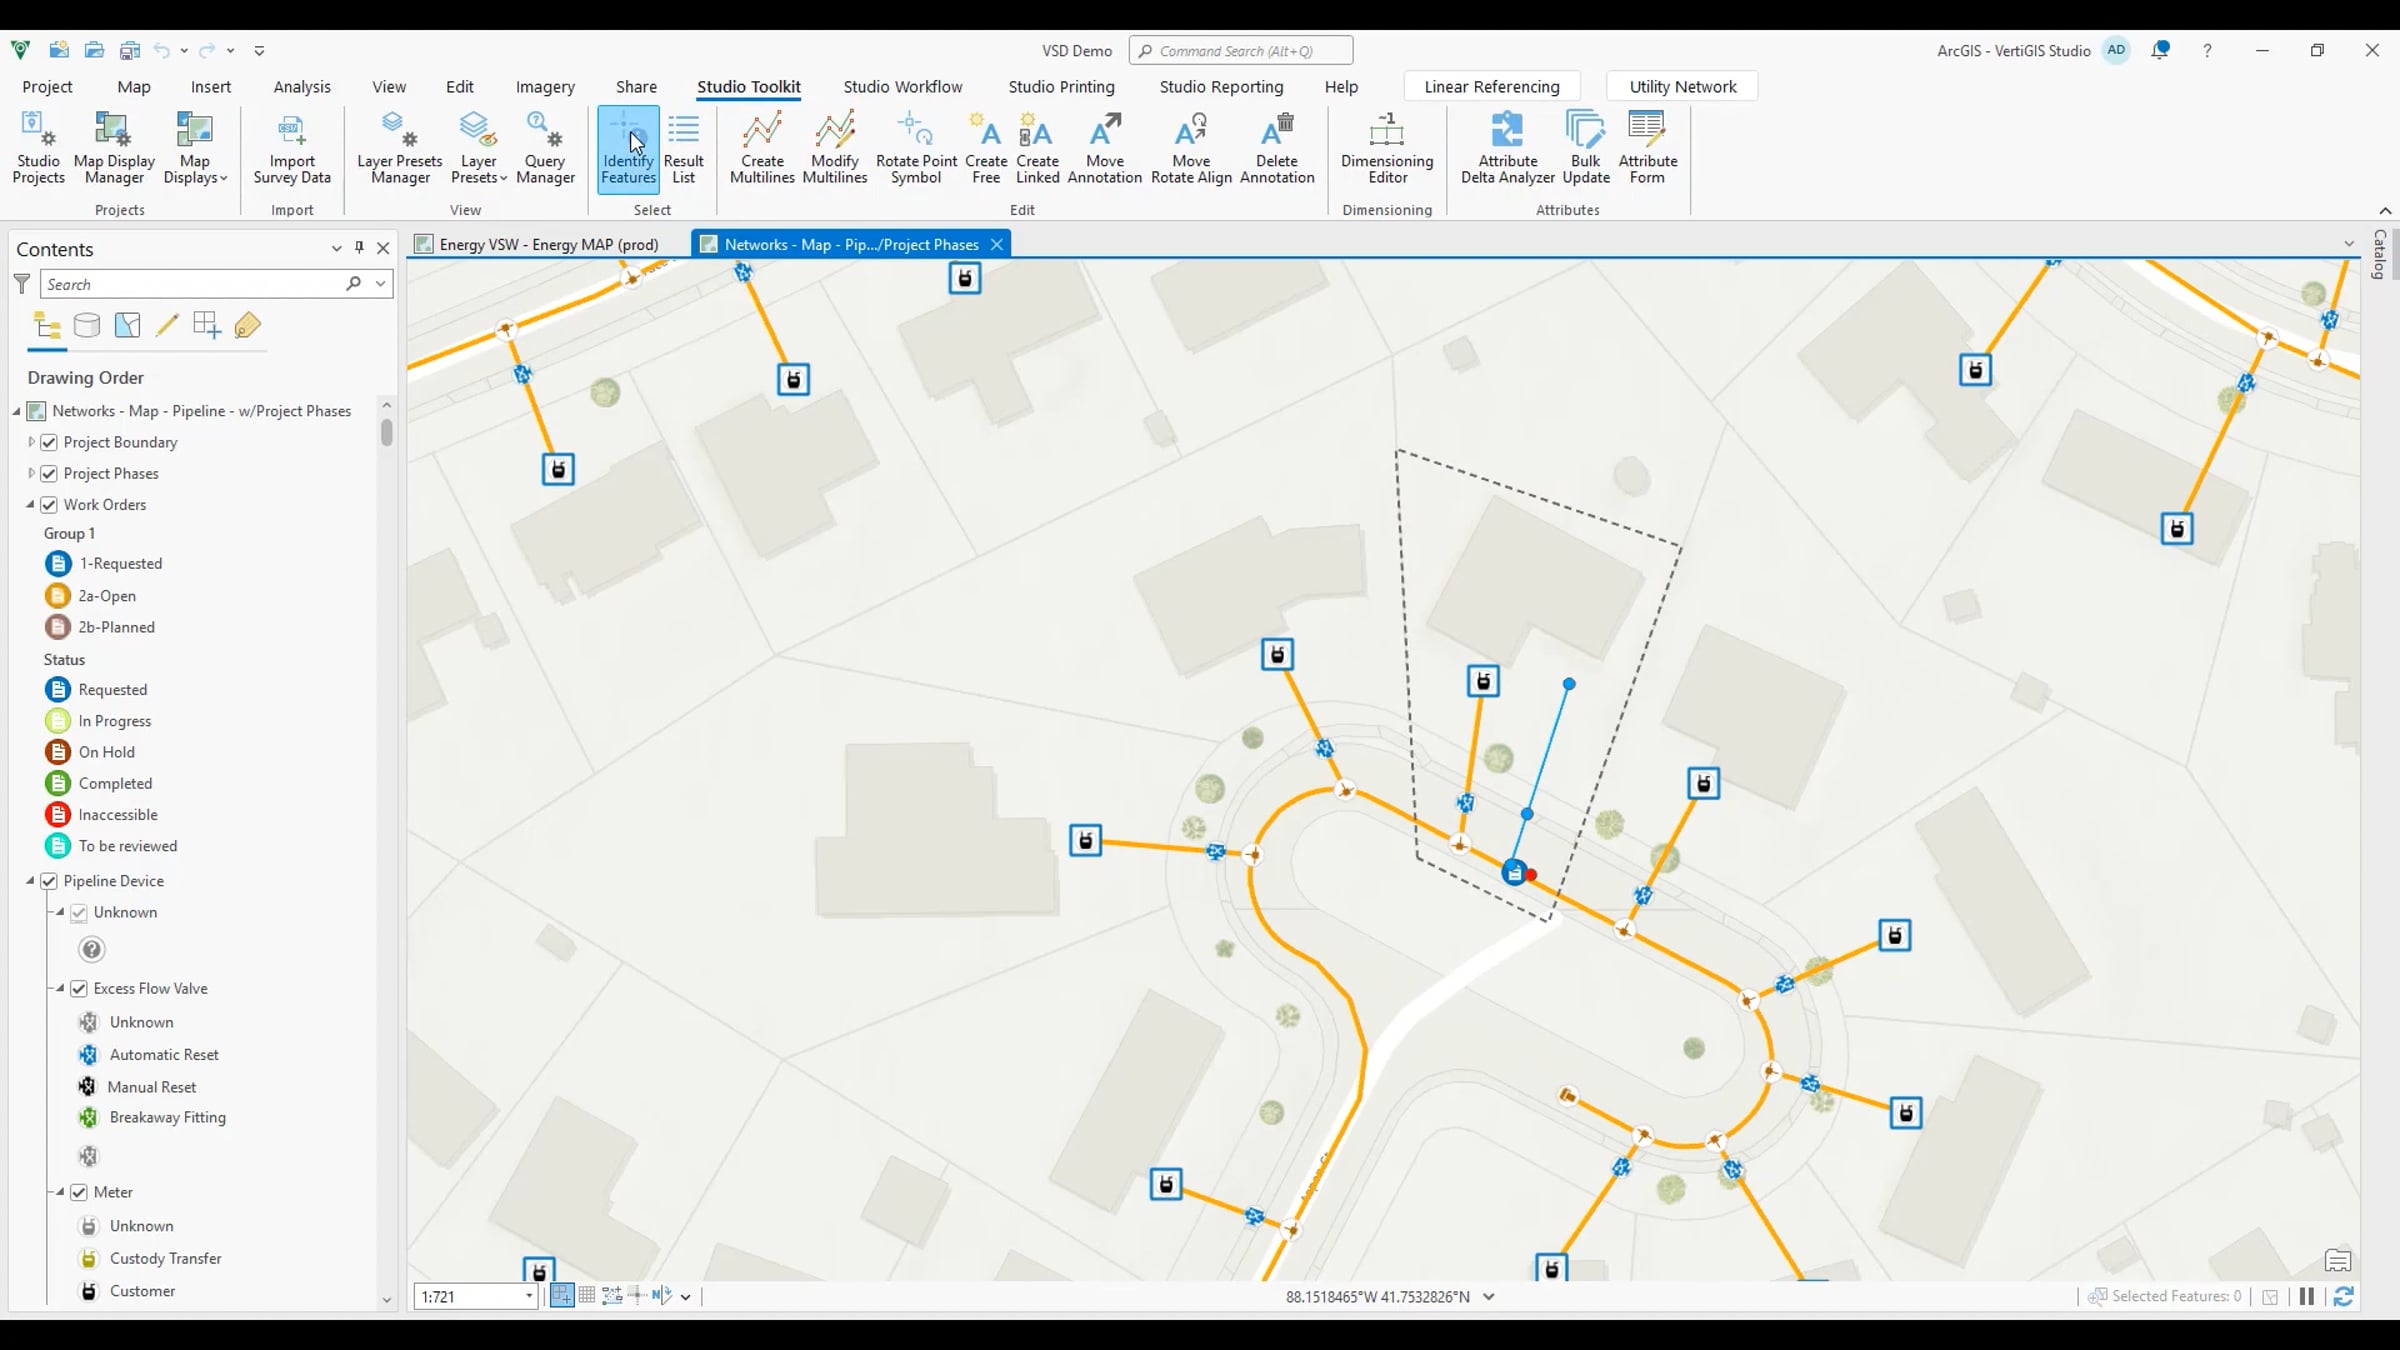Open the Studio Reporting ribbon tab
Viewport: 2400px width, 1350px height.
coord(1221,87)
